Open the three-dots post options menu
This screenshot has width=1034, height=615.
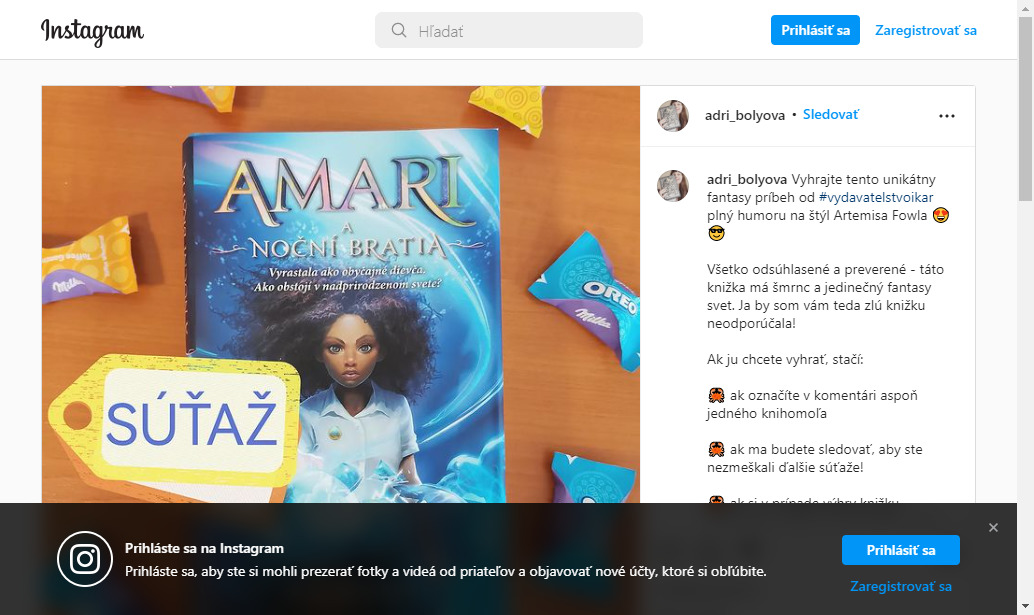946,116
